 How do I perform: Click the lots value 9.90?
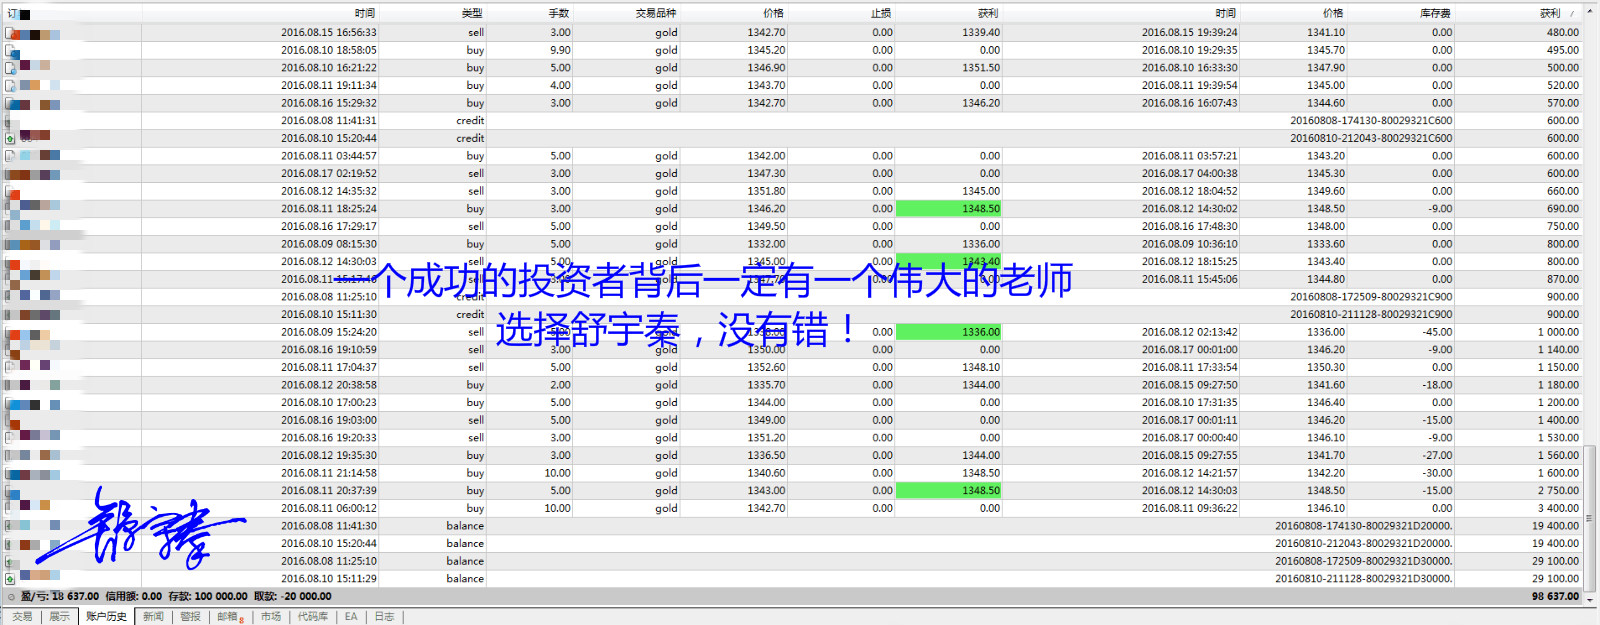pyautogui.click(x=560, y=50)
